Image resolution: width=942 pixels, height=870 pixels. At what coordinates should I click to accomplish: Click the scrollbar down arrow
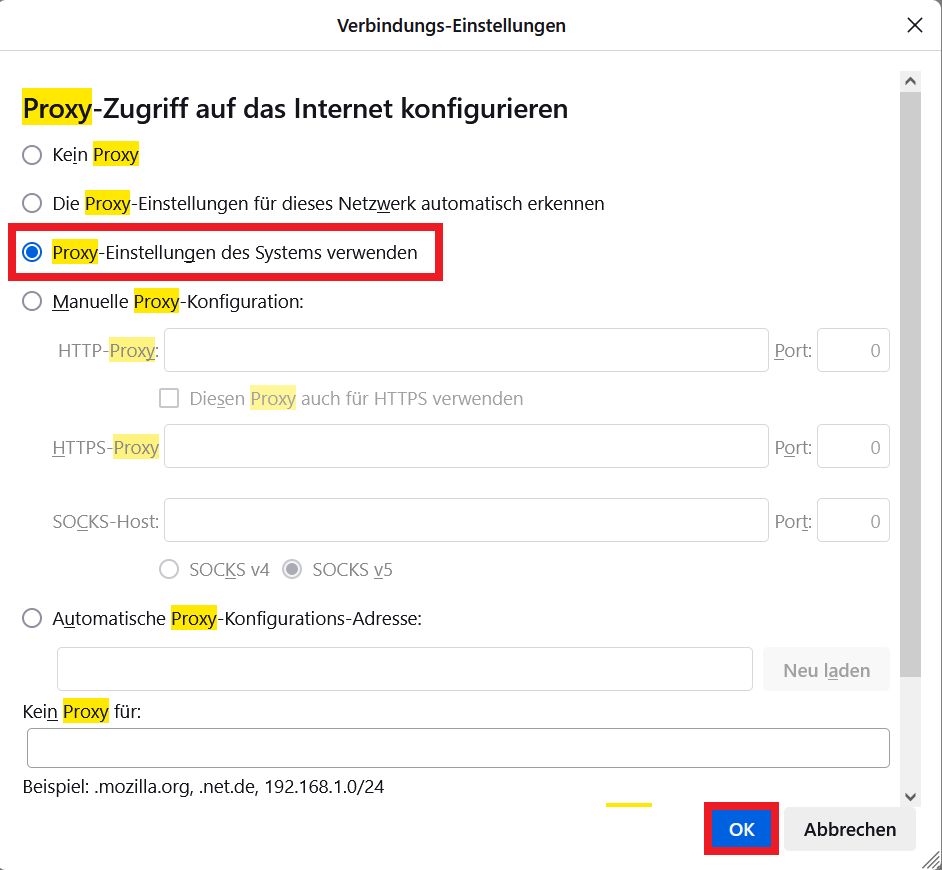(910, 796)
